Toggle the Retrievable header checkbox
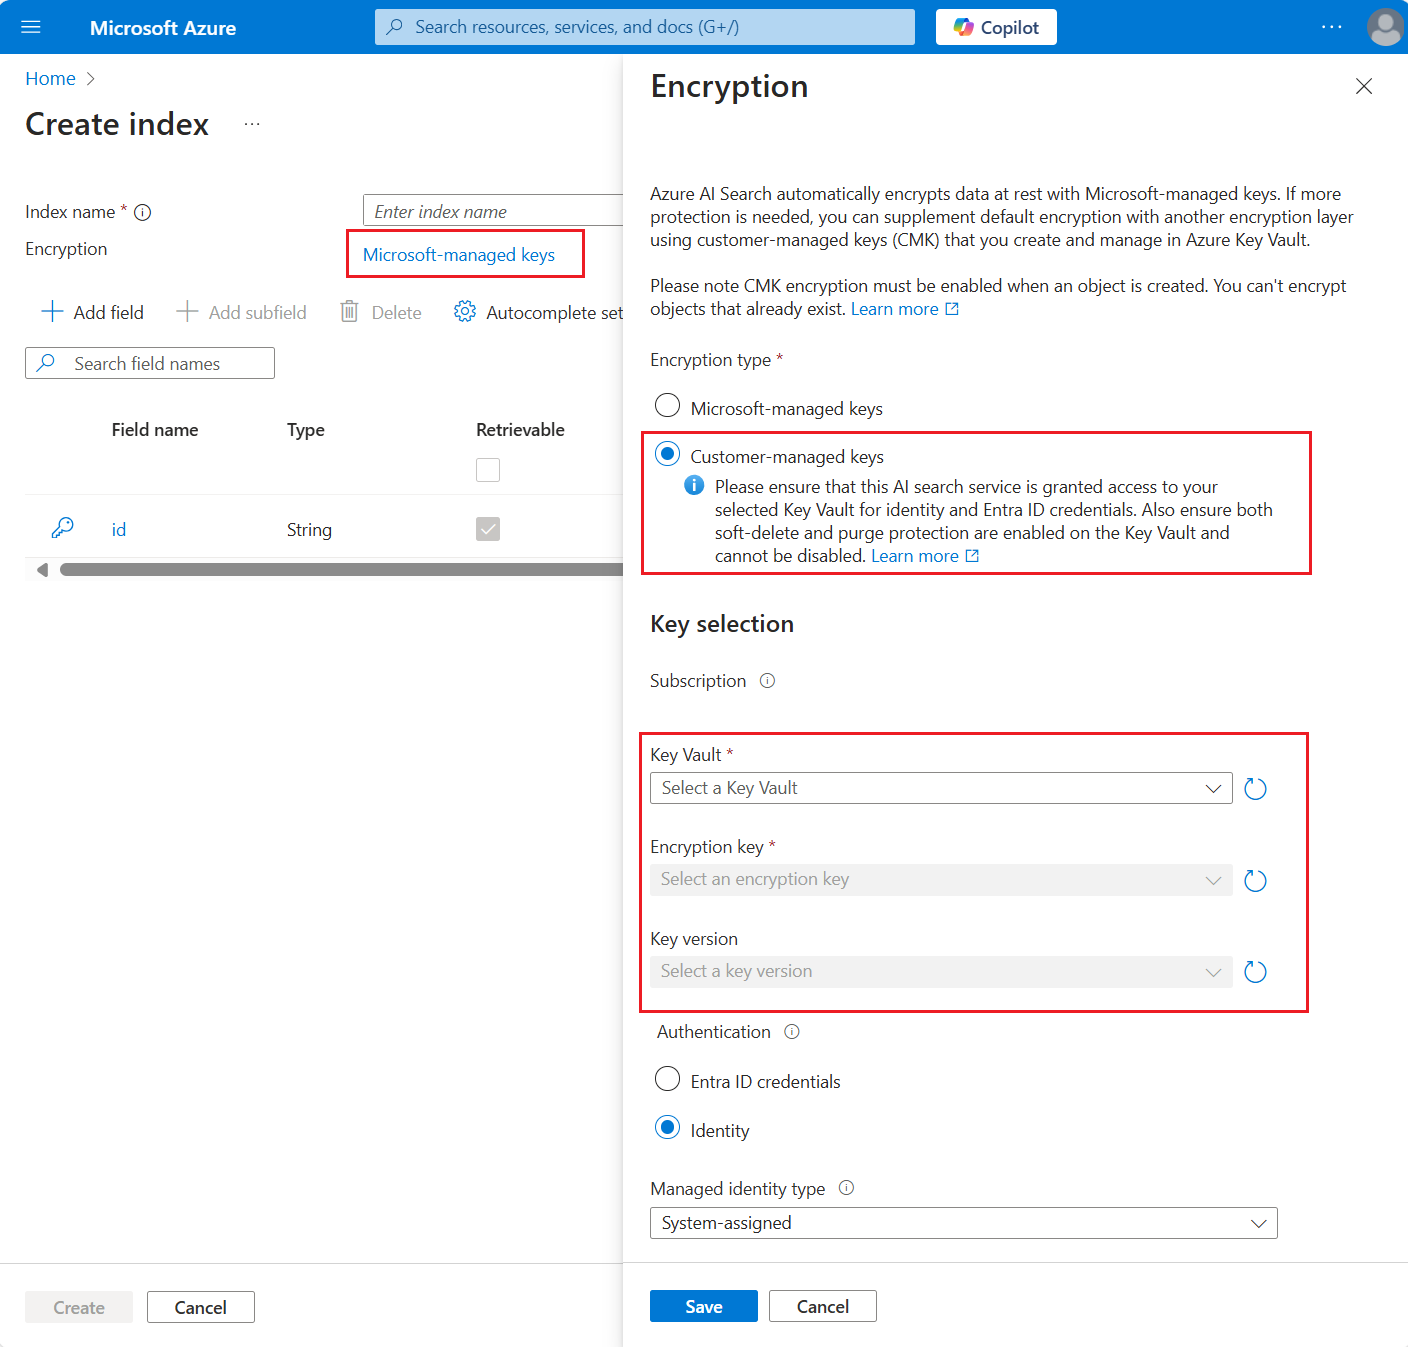 pos(488,470)
